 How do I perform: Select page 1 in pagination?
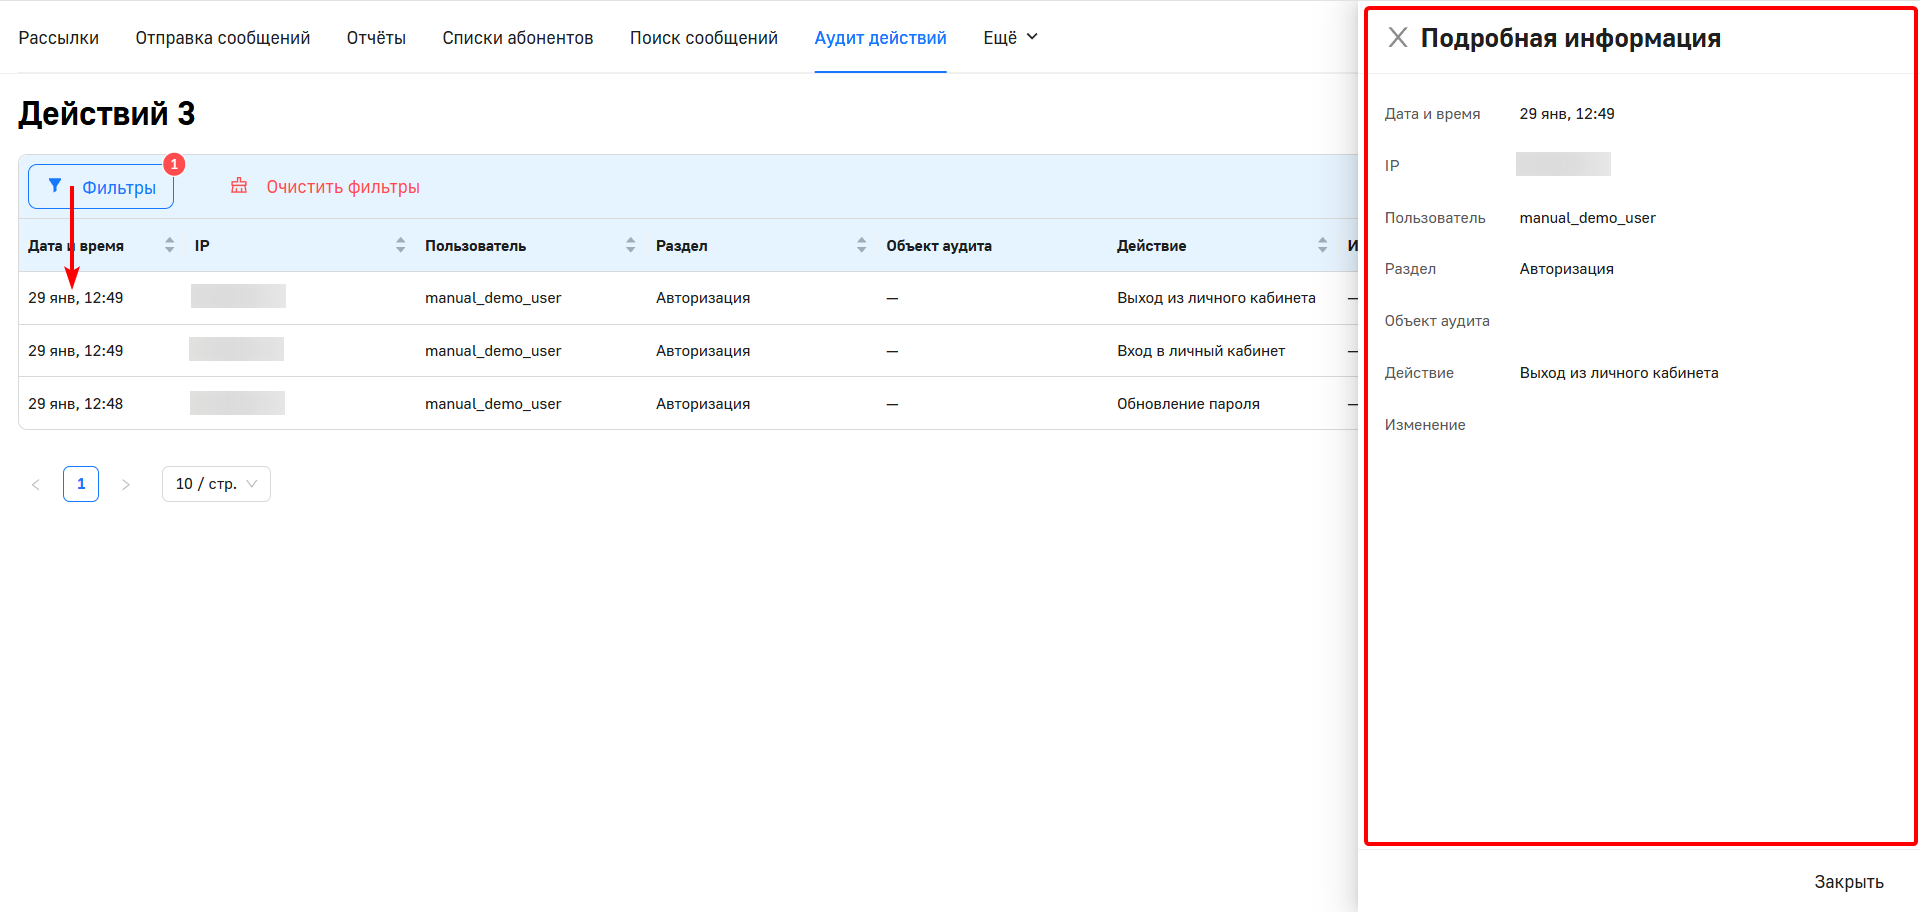81,484
